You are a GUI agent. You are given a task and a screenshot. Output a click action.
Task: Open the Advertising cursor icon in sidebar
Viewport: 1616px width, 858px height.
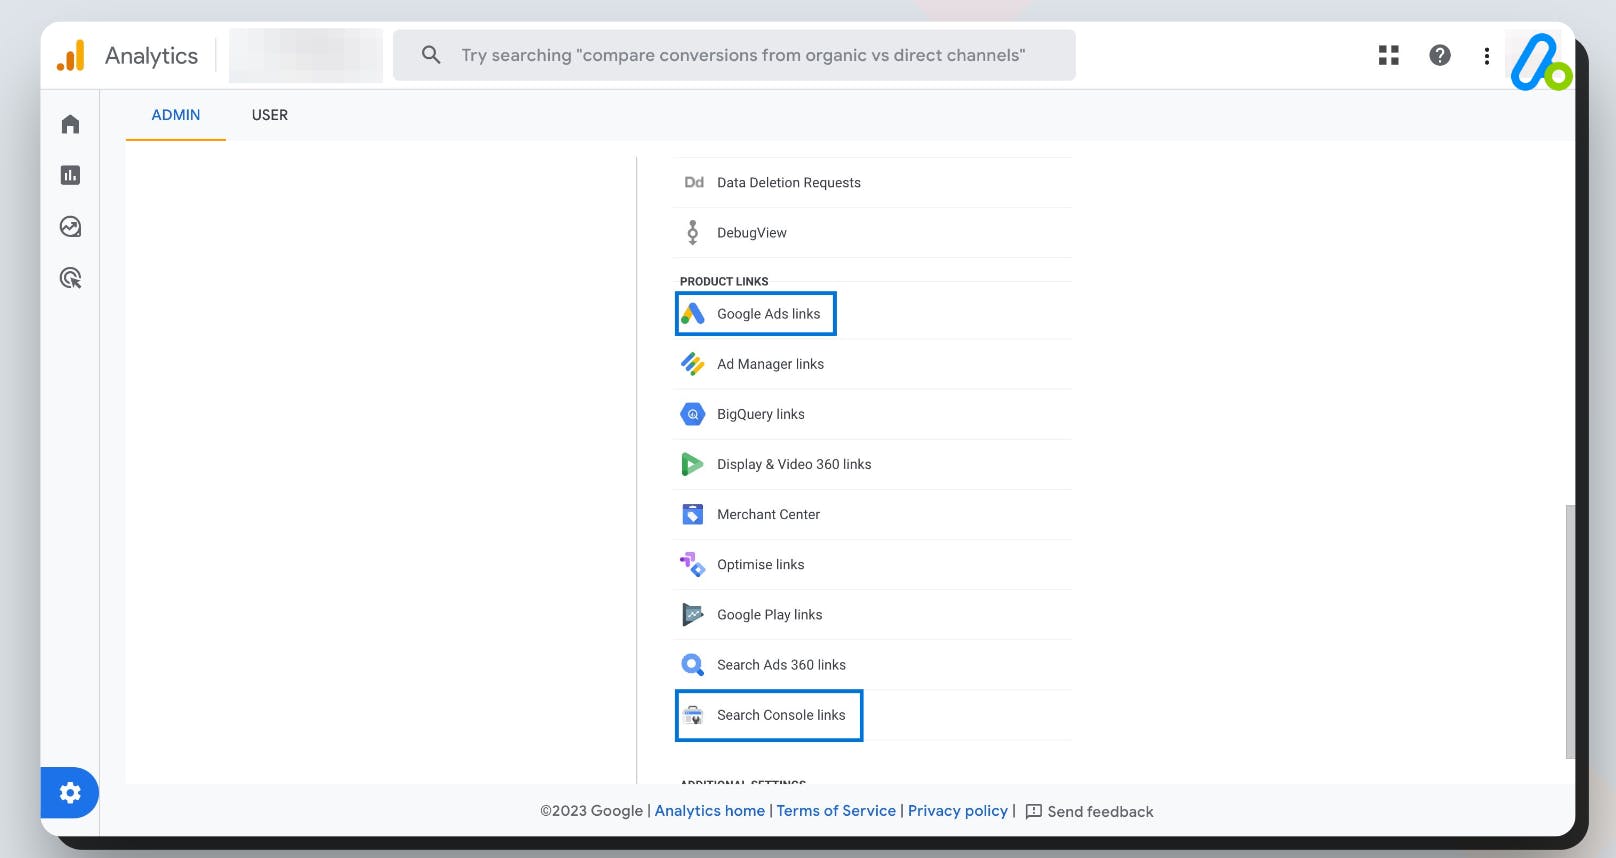coord(70,278)
